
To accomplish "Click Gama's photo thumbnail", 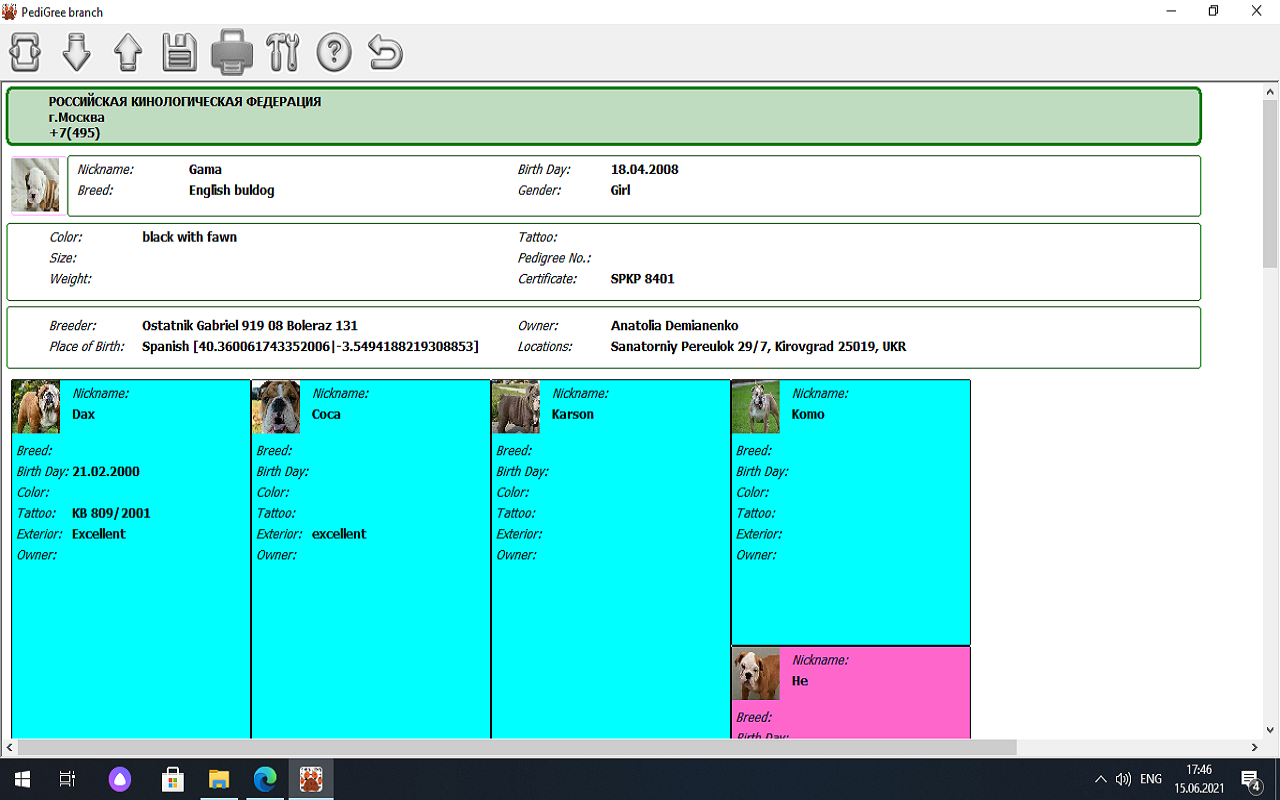I will pos(36,185).
